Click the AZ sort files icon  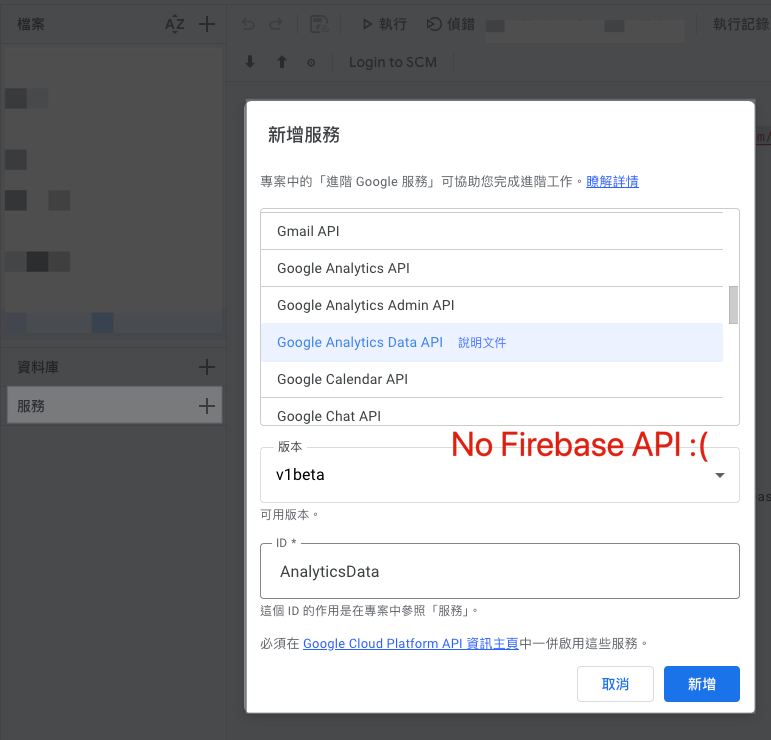175,24
